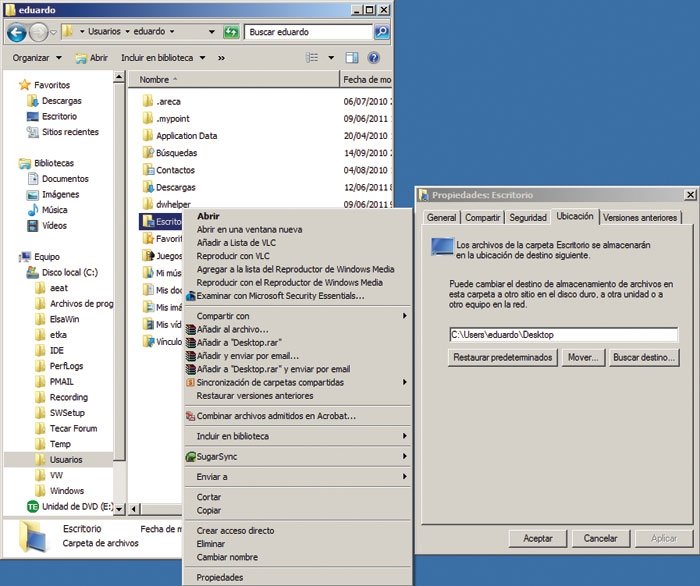This screenshot has width=700, height=586.
Task: Expand the address bar history dropdown
Action: pos(212,32)
